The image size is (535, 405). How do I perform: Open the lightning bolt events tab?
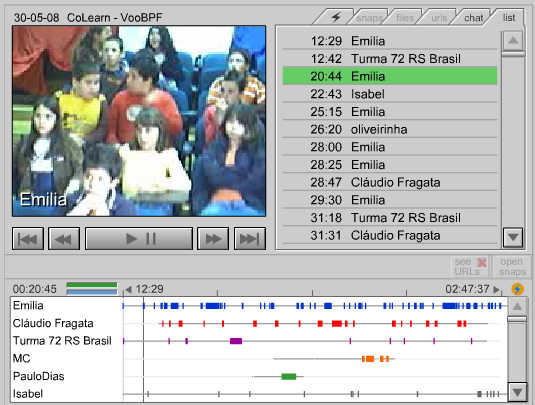pos(335,17)
